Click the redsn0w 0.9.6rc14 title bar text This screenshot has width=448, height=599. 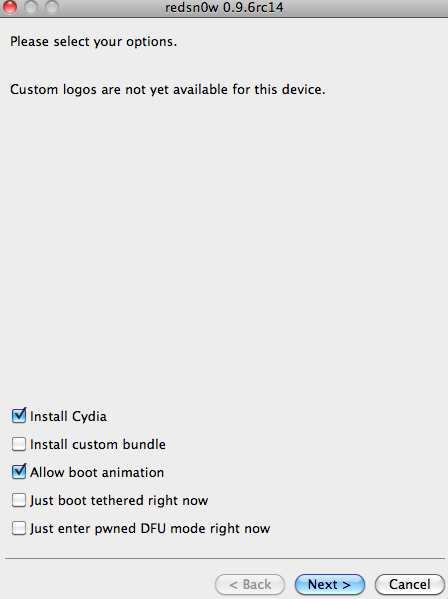pyautogui.click(x=224, y=7)
